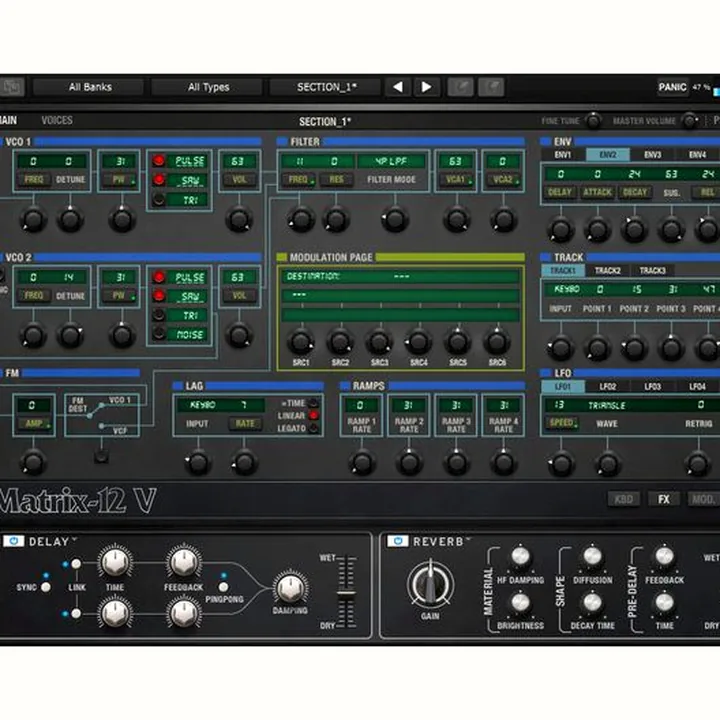
Task: Click the first save preset icon
Action: tap(461, 87)
